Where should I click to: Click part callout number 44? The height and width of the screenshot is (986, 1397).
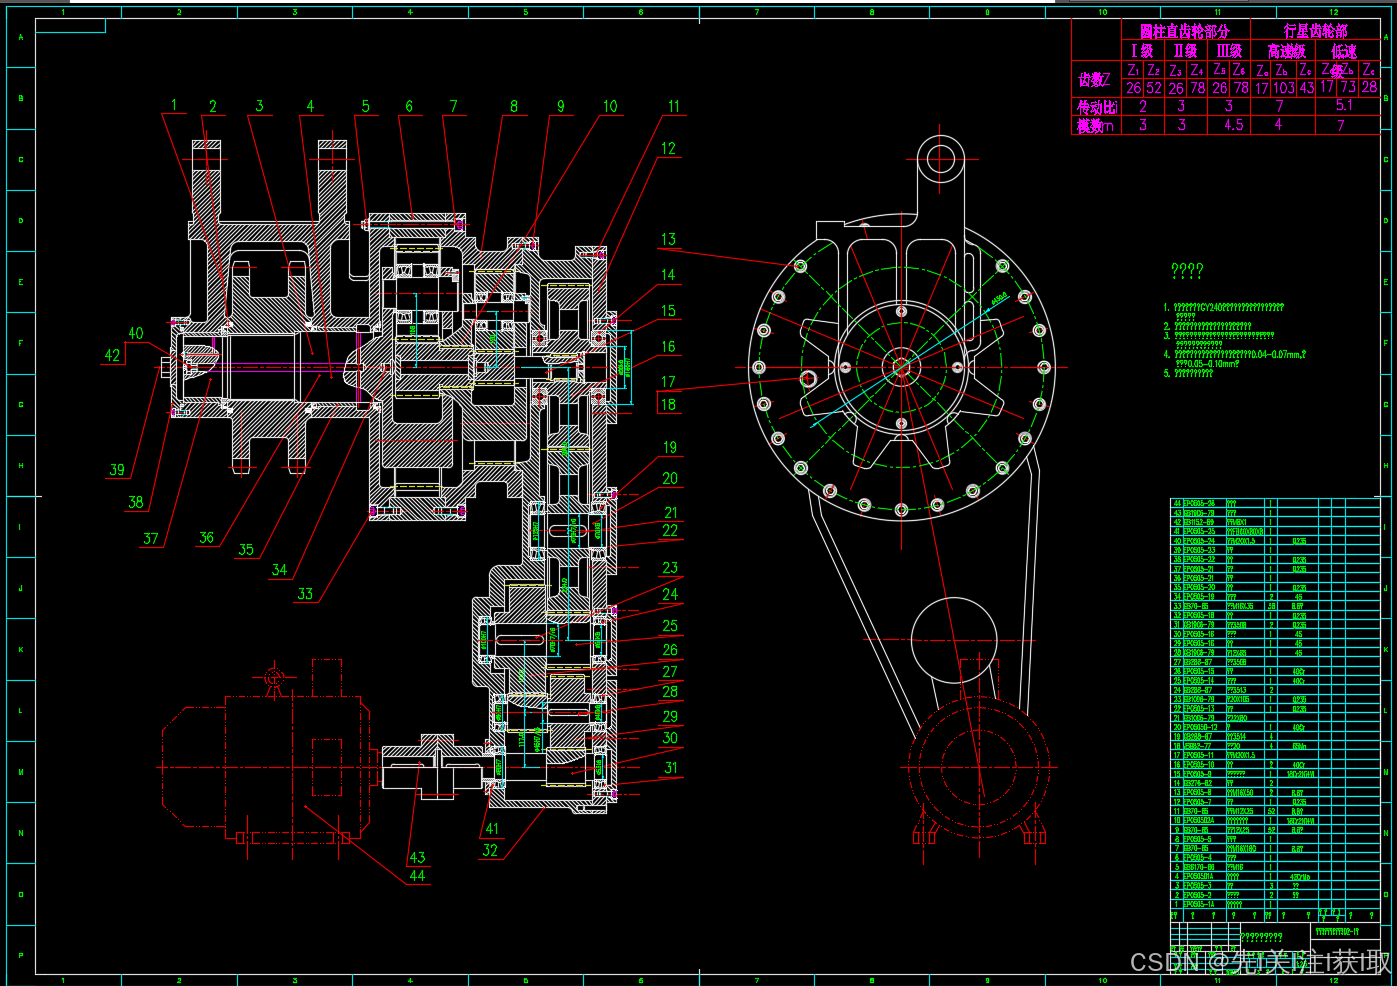pyautogui.click(x=417, y=876)
